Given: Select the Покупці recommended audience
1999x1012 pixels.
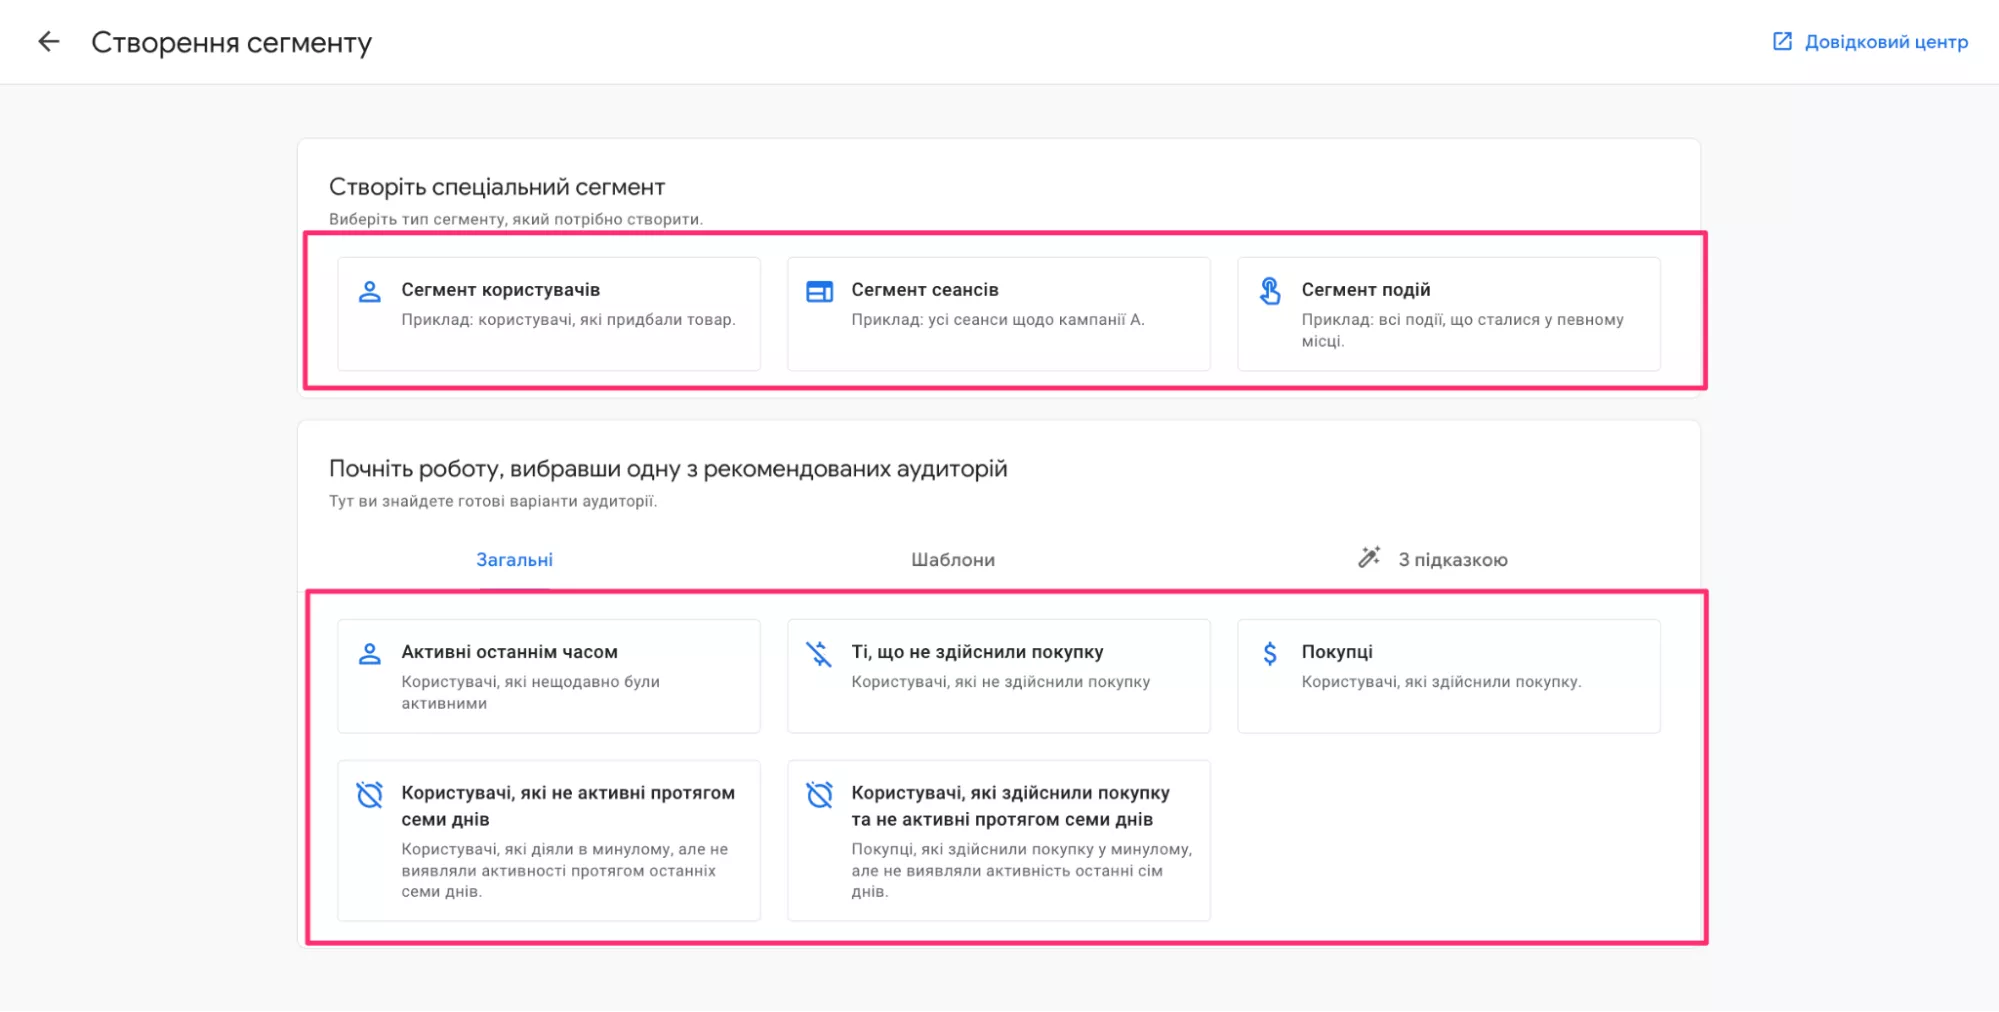Looking at the screenshot, I should point(1448,675).
